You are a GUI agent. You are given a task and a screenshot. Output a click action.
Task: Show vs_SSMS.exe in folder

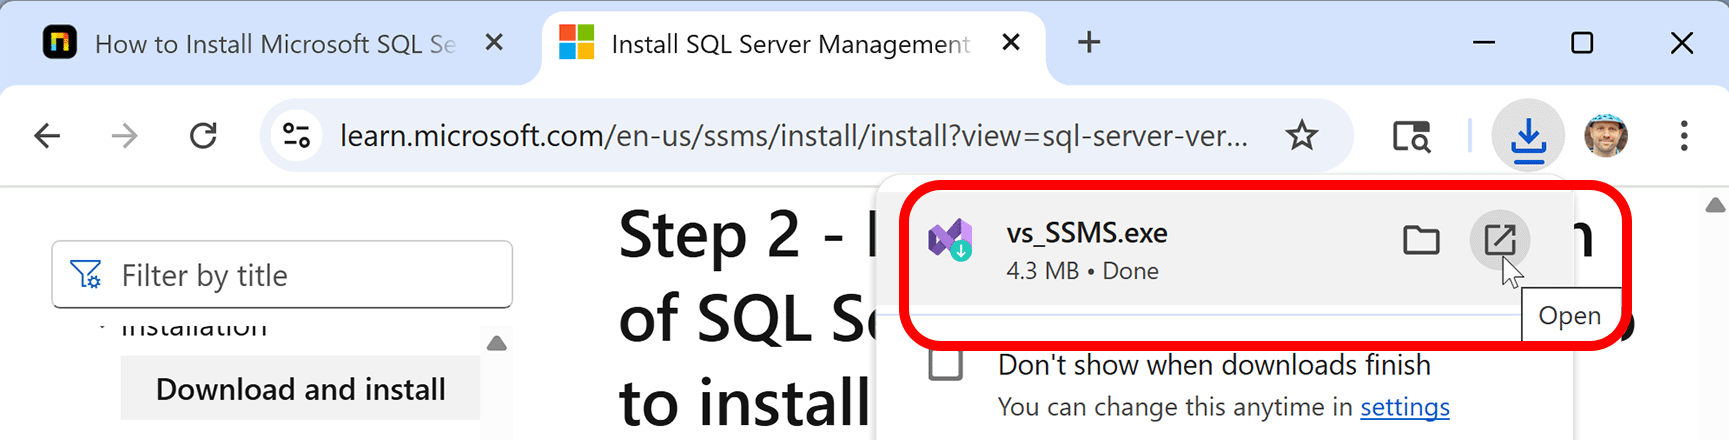(x=1421, y=240)
